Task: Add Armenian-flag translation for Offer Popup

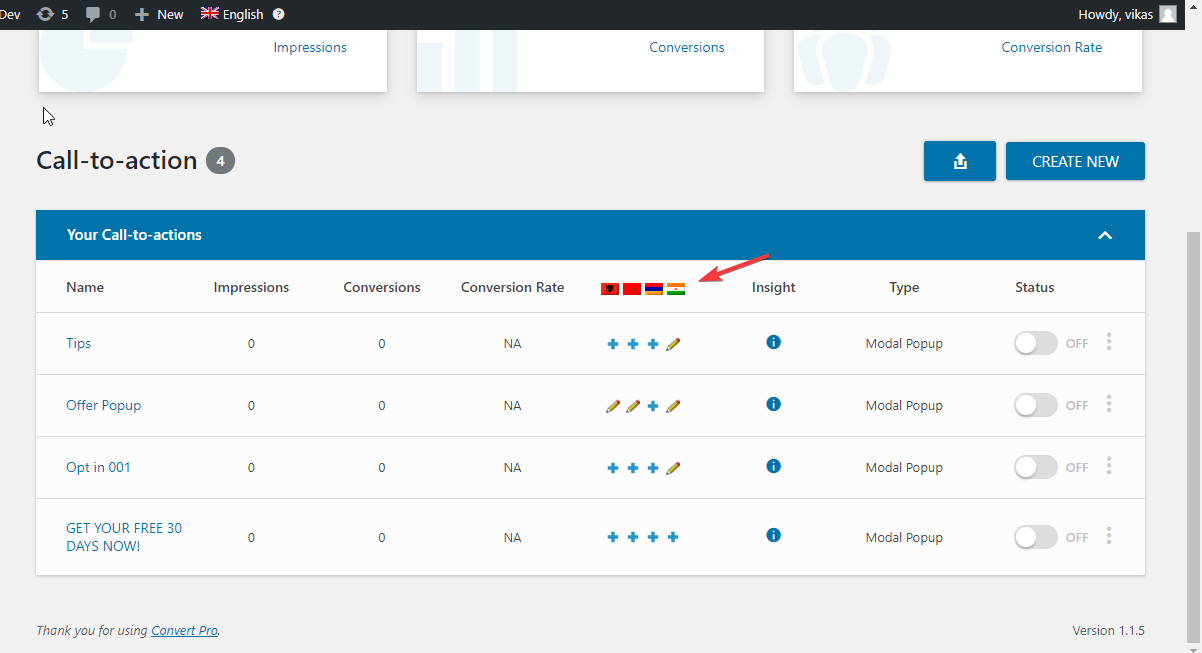Action: pos(653,406)
